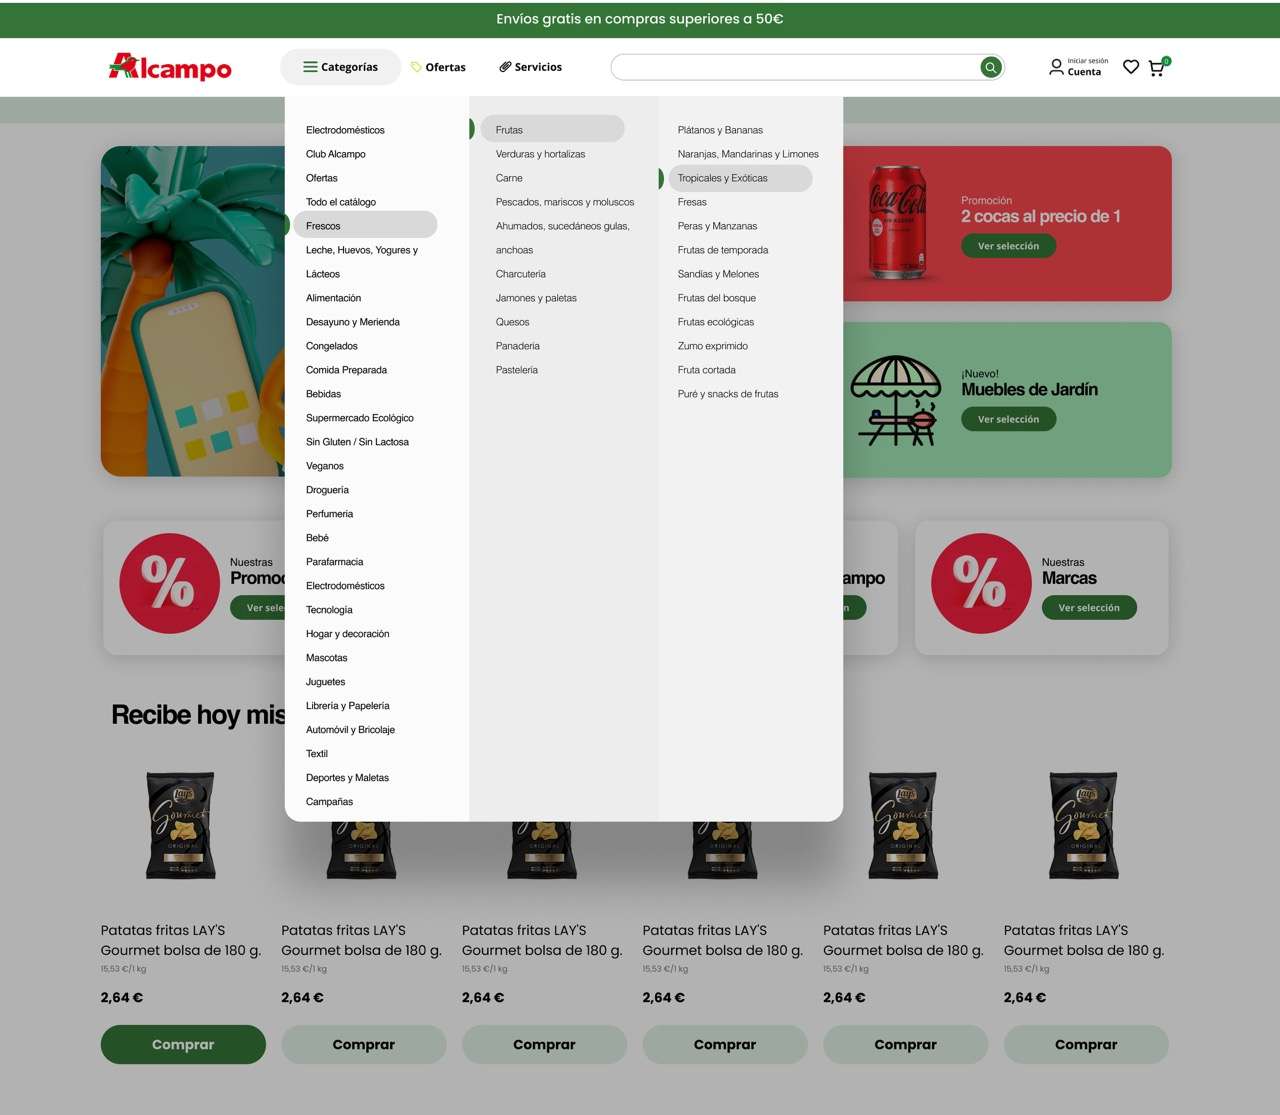Click the red percent icon for Nuestras Marcas
This screenshot has width=1280, height=1115.
pos(980,583)
